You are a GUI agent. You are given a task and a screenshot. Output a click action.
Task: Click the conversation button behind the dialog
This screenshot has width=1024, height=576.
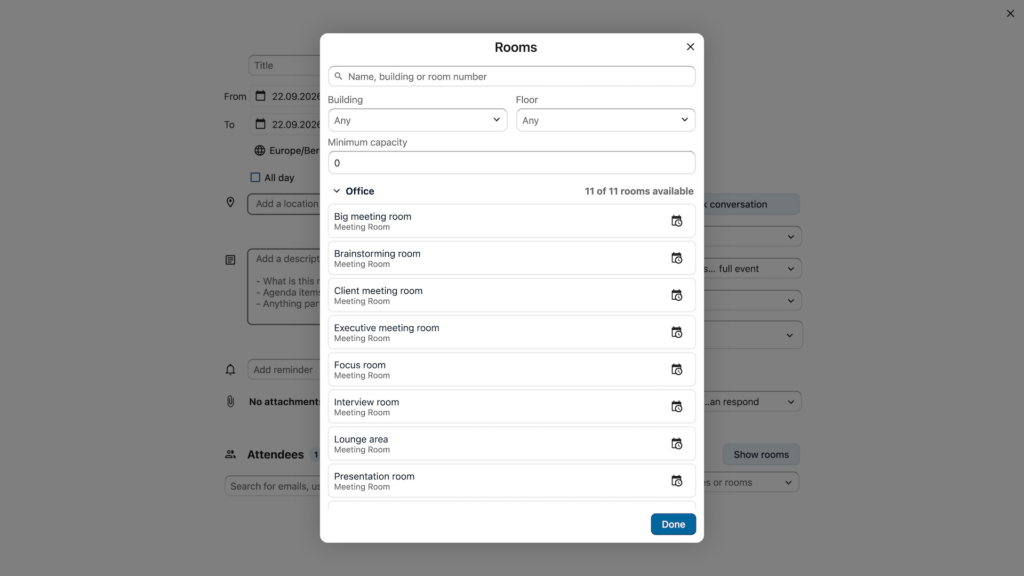click(x=752, y=204)
